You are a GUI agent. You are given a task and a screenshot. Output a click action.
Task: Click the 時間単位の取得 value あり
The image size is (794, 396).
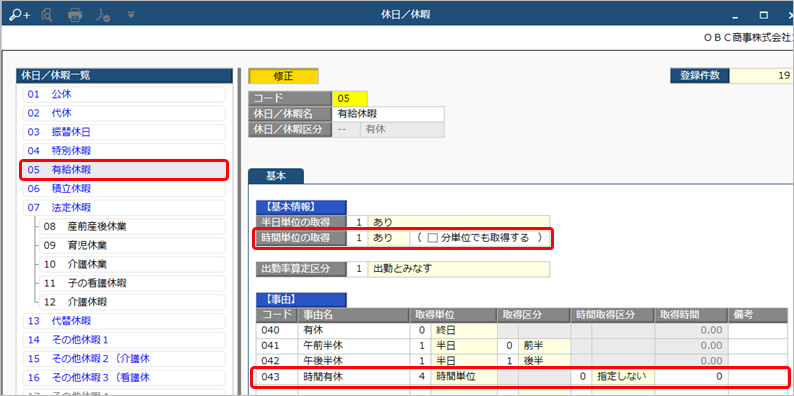(x=388, y=237)
